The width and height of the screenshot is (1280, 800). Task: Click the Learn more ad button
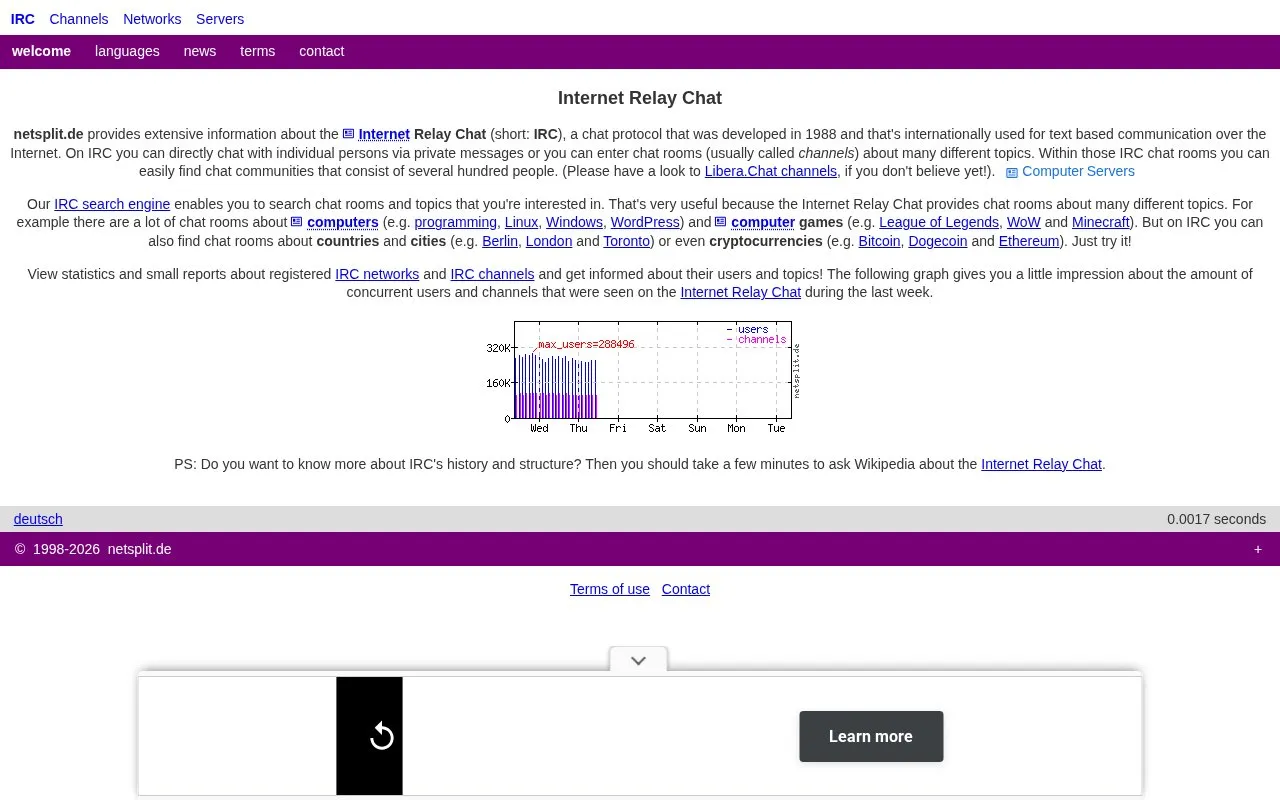pyautogui.click(x=871, y=736)
